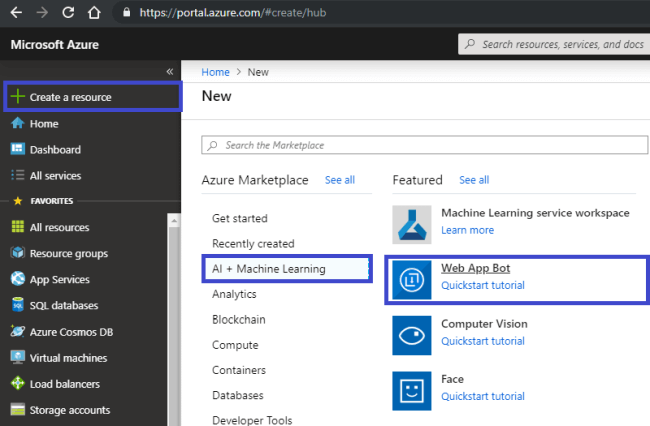This screenshot has height=426, width=650.
Task: Click the padlock site security icon
Action: [x=126, y=12]
